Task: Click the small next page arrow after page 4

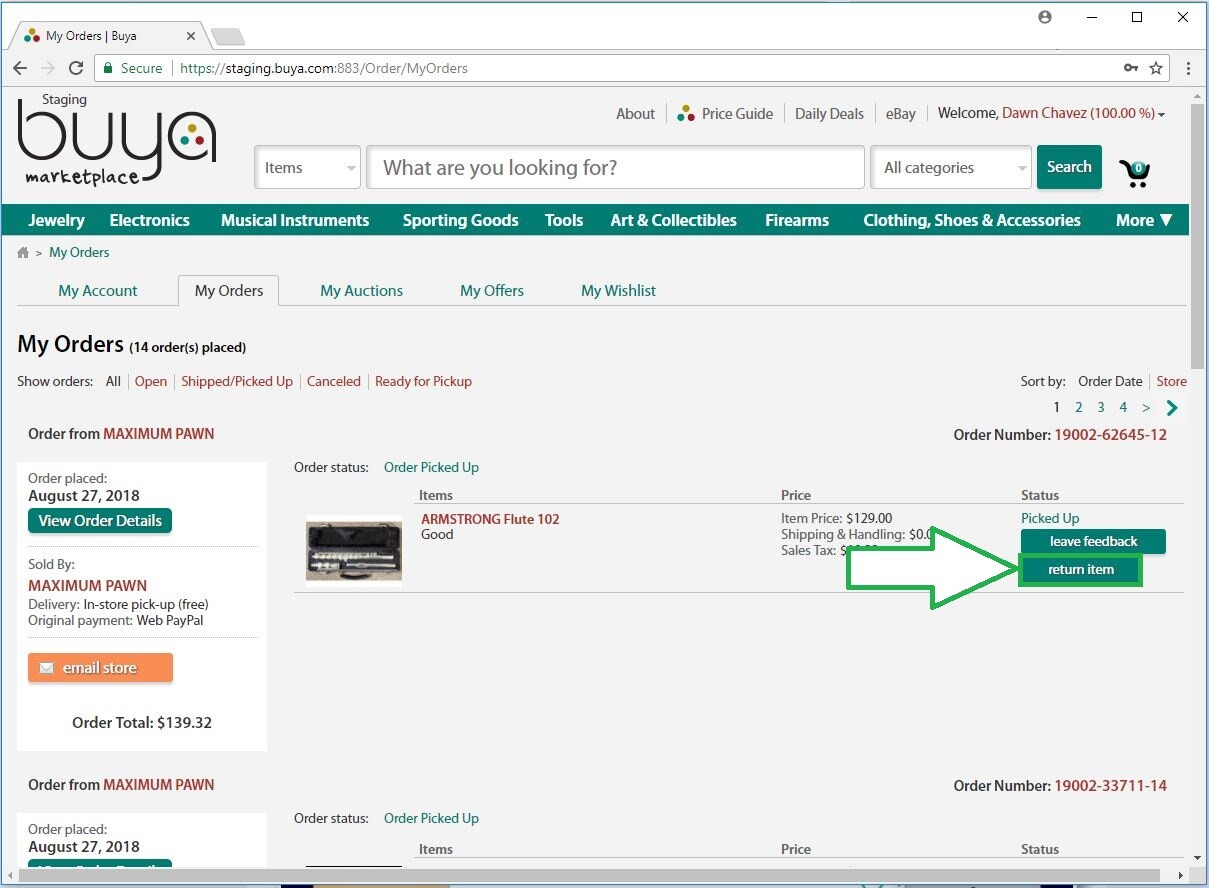Action: [x=1146, y=407]
